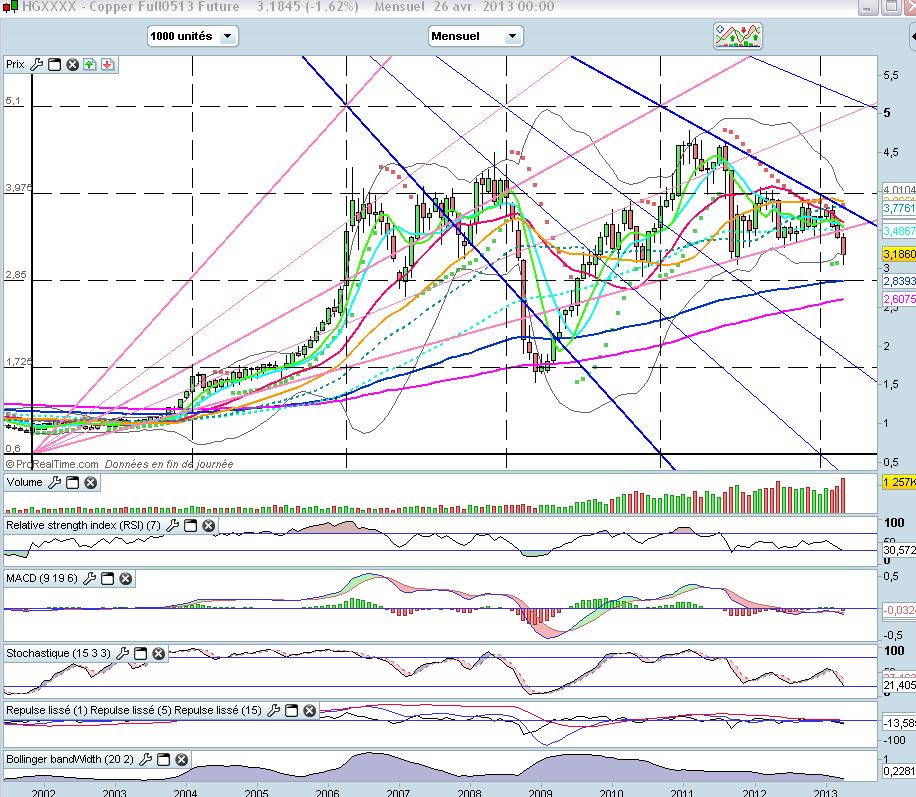Click the 2006 year label on time axis
916x797 pixels.
pyautogui.click(x=327, y=792)
